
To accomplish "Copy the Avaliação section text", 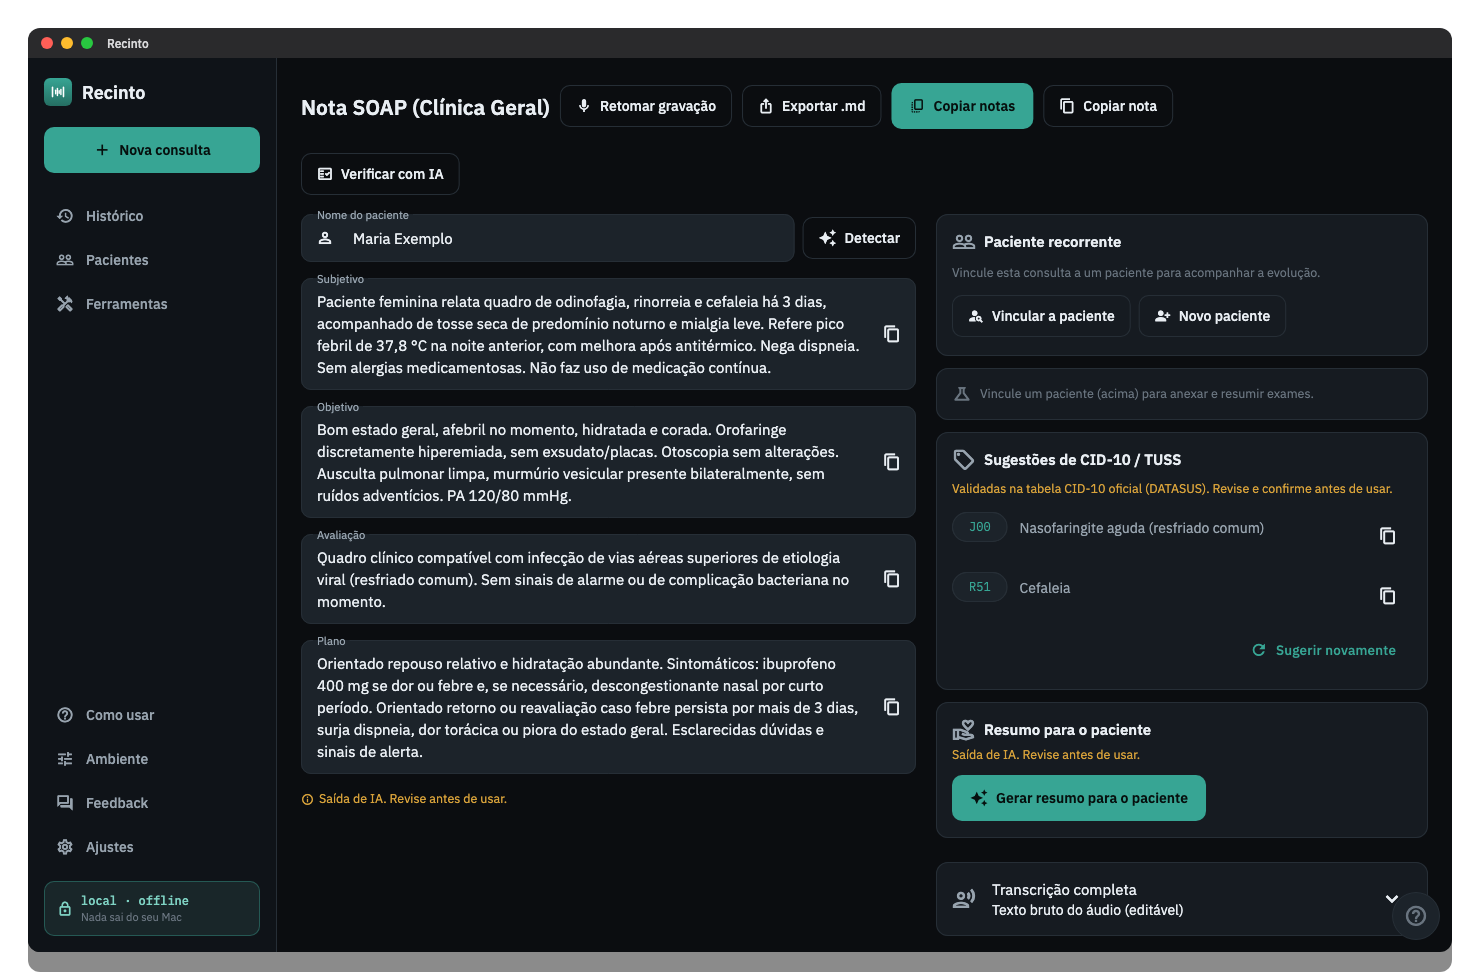I will coord(891,579).
